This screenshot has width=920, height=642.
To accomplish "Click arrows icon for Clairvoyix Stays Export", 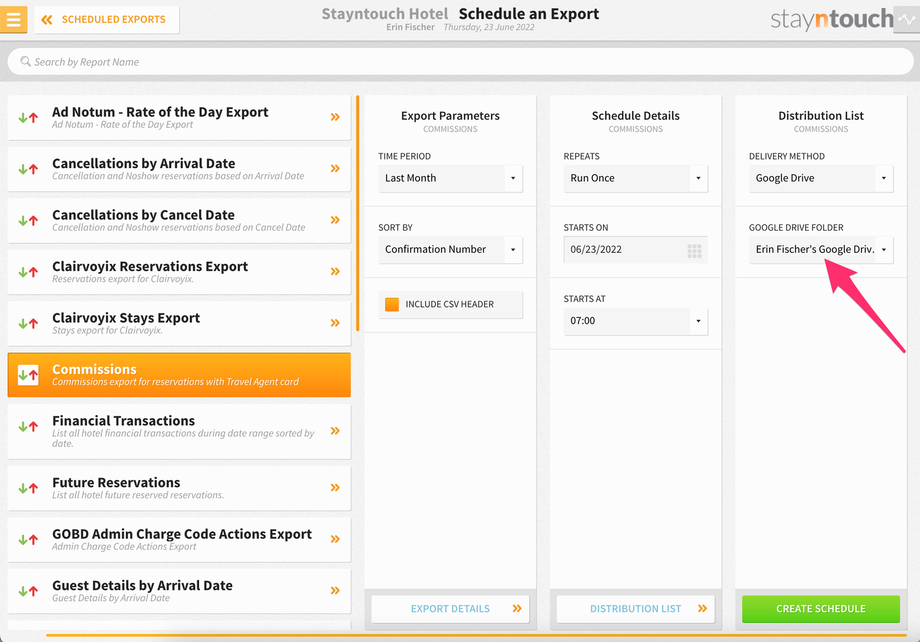I will 28,323.
